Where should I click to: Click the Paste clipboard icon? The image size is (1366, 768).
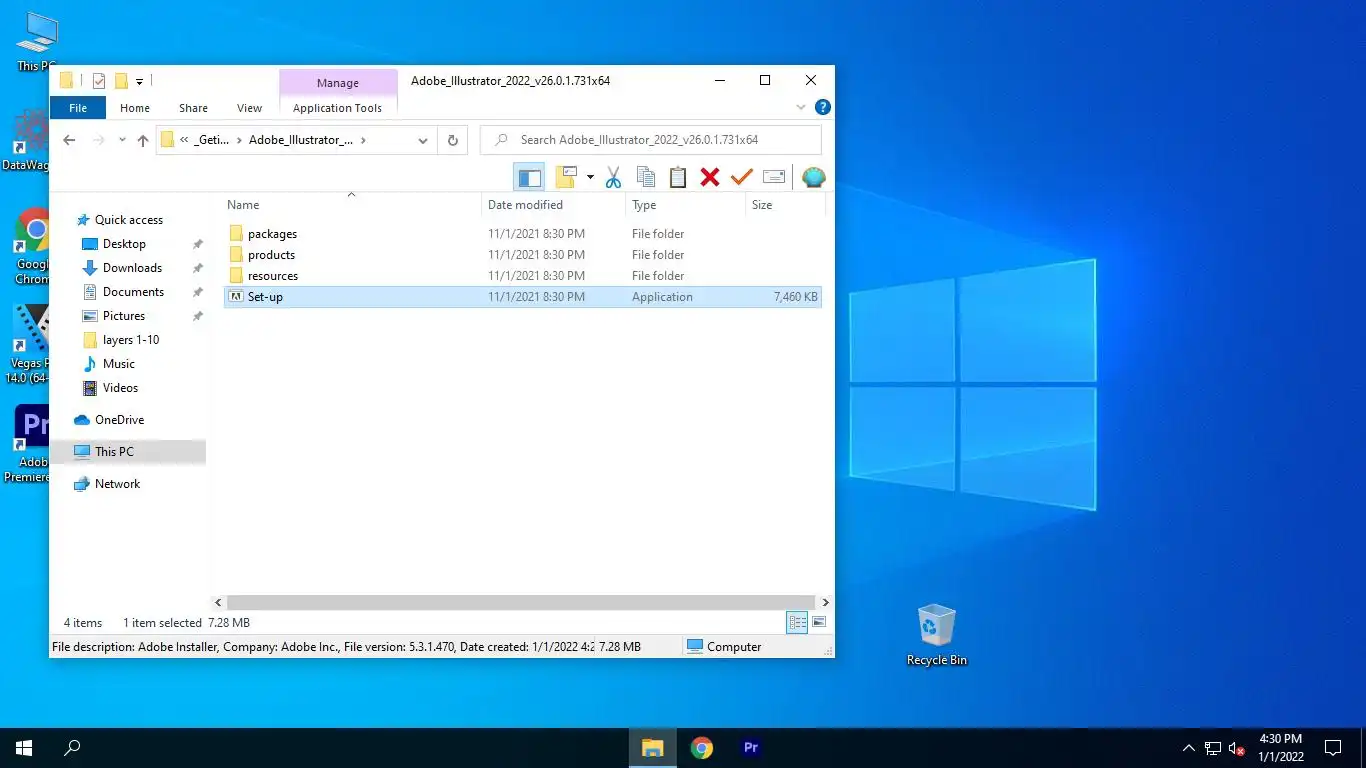[x=678, y=178]
